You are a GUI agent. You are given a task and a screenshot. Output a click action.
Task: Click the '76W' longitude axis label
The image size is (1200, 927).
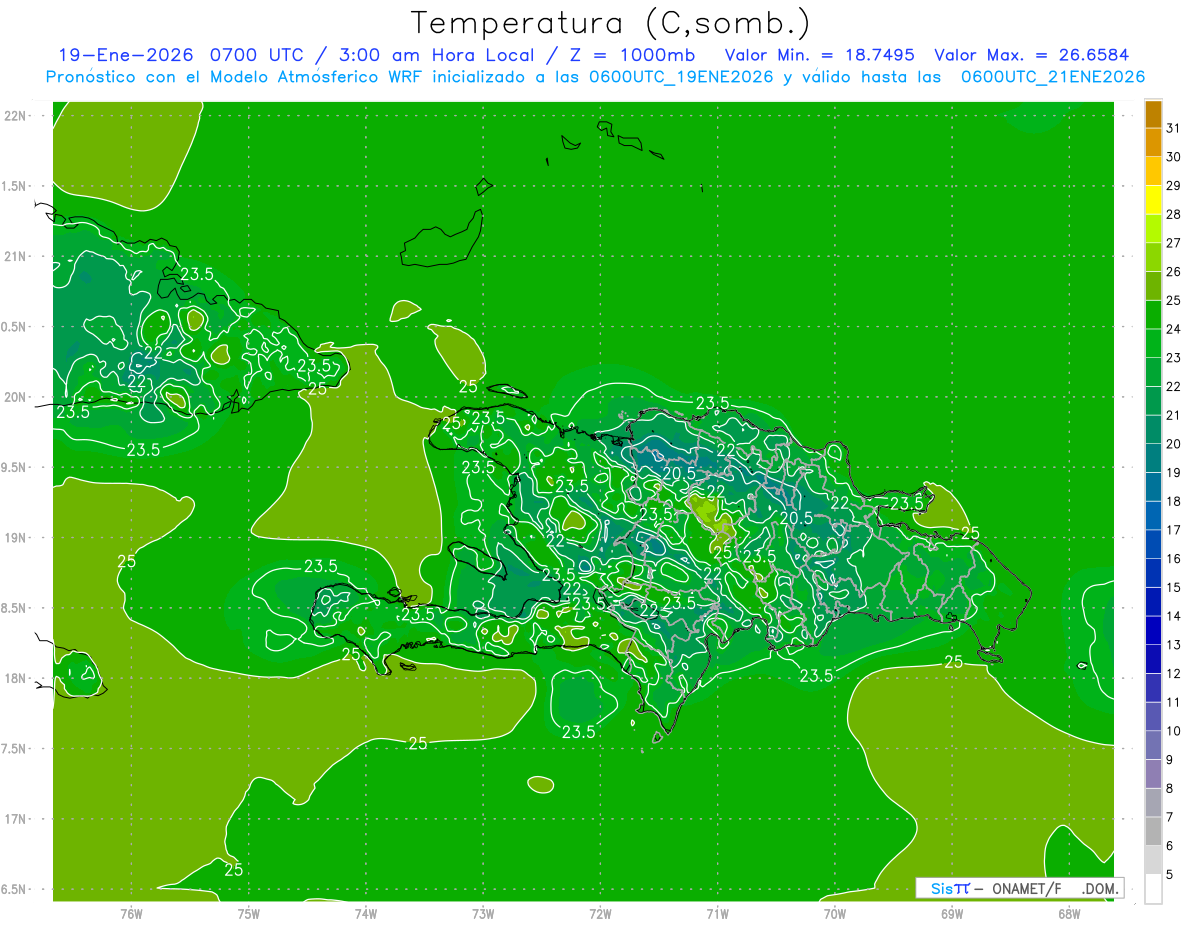click(131, 913)
